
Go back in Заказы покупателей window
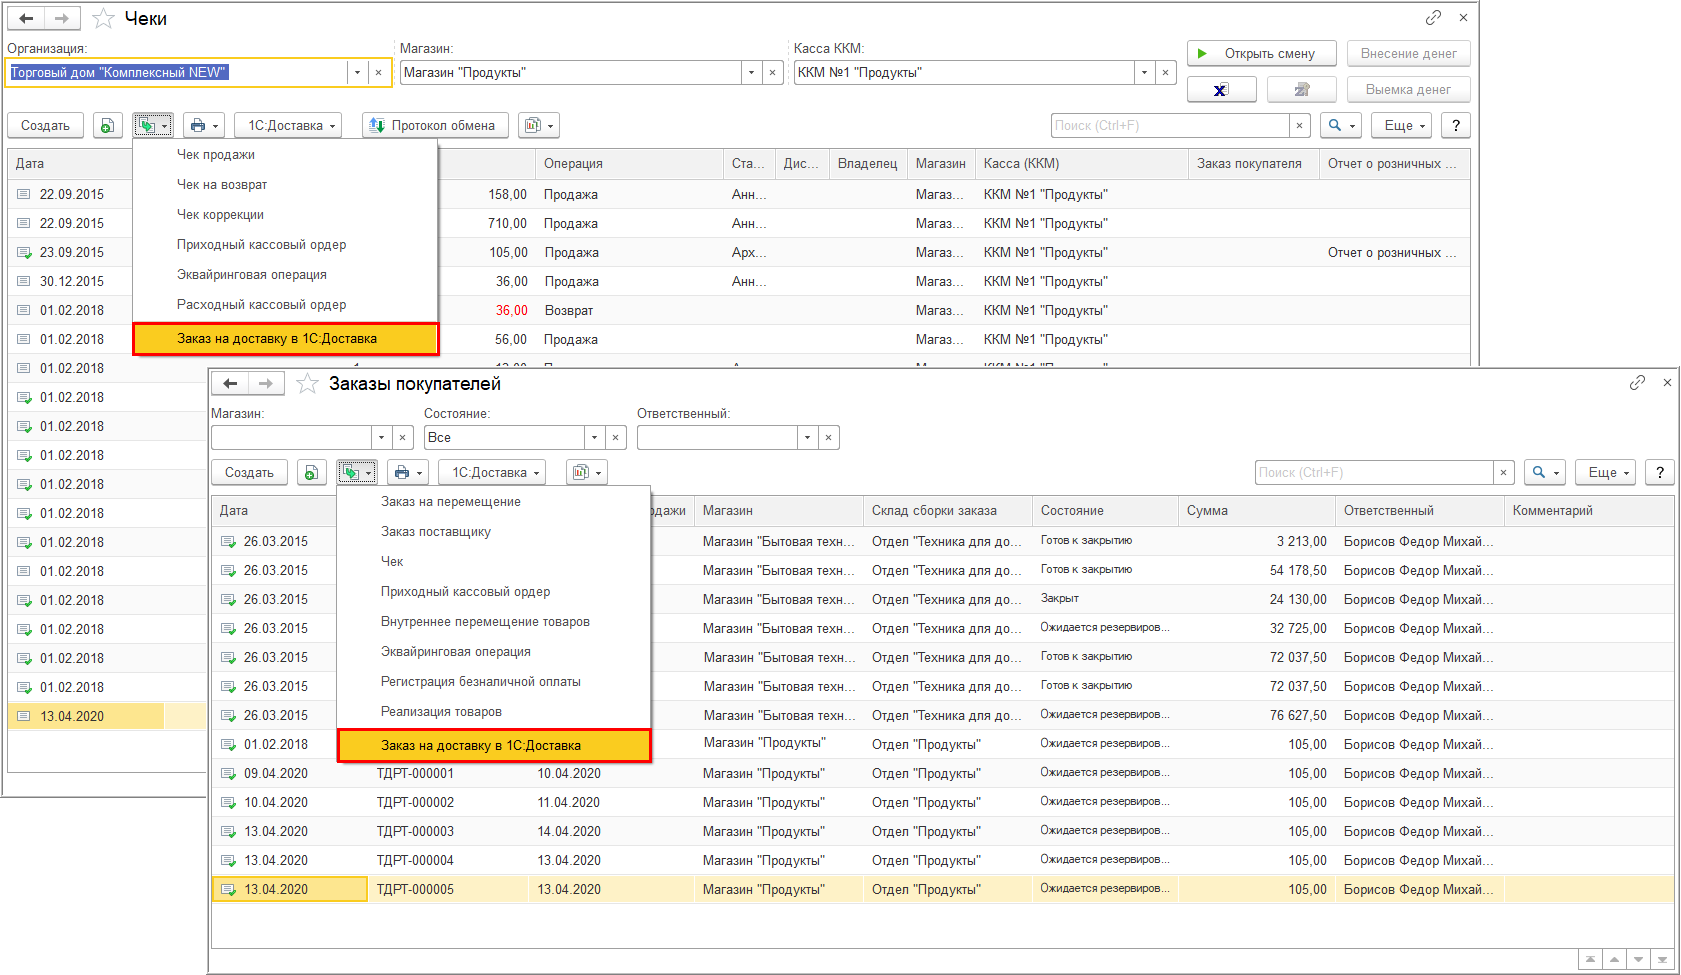pos(230,383)
